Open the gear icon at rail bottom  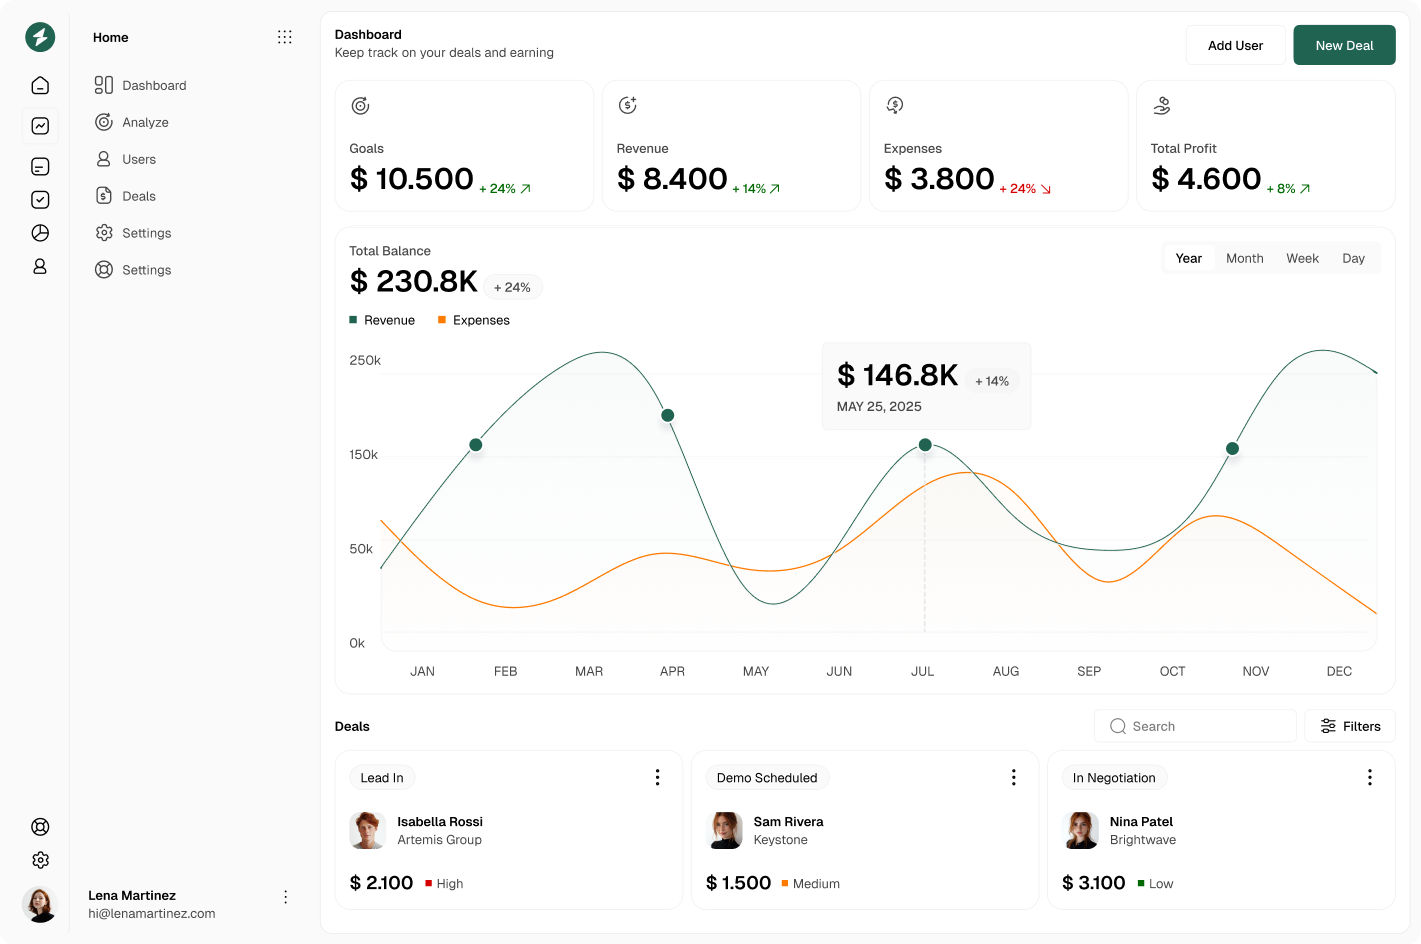point(40,860)
